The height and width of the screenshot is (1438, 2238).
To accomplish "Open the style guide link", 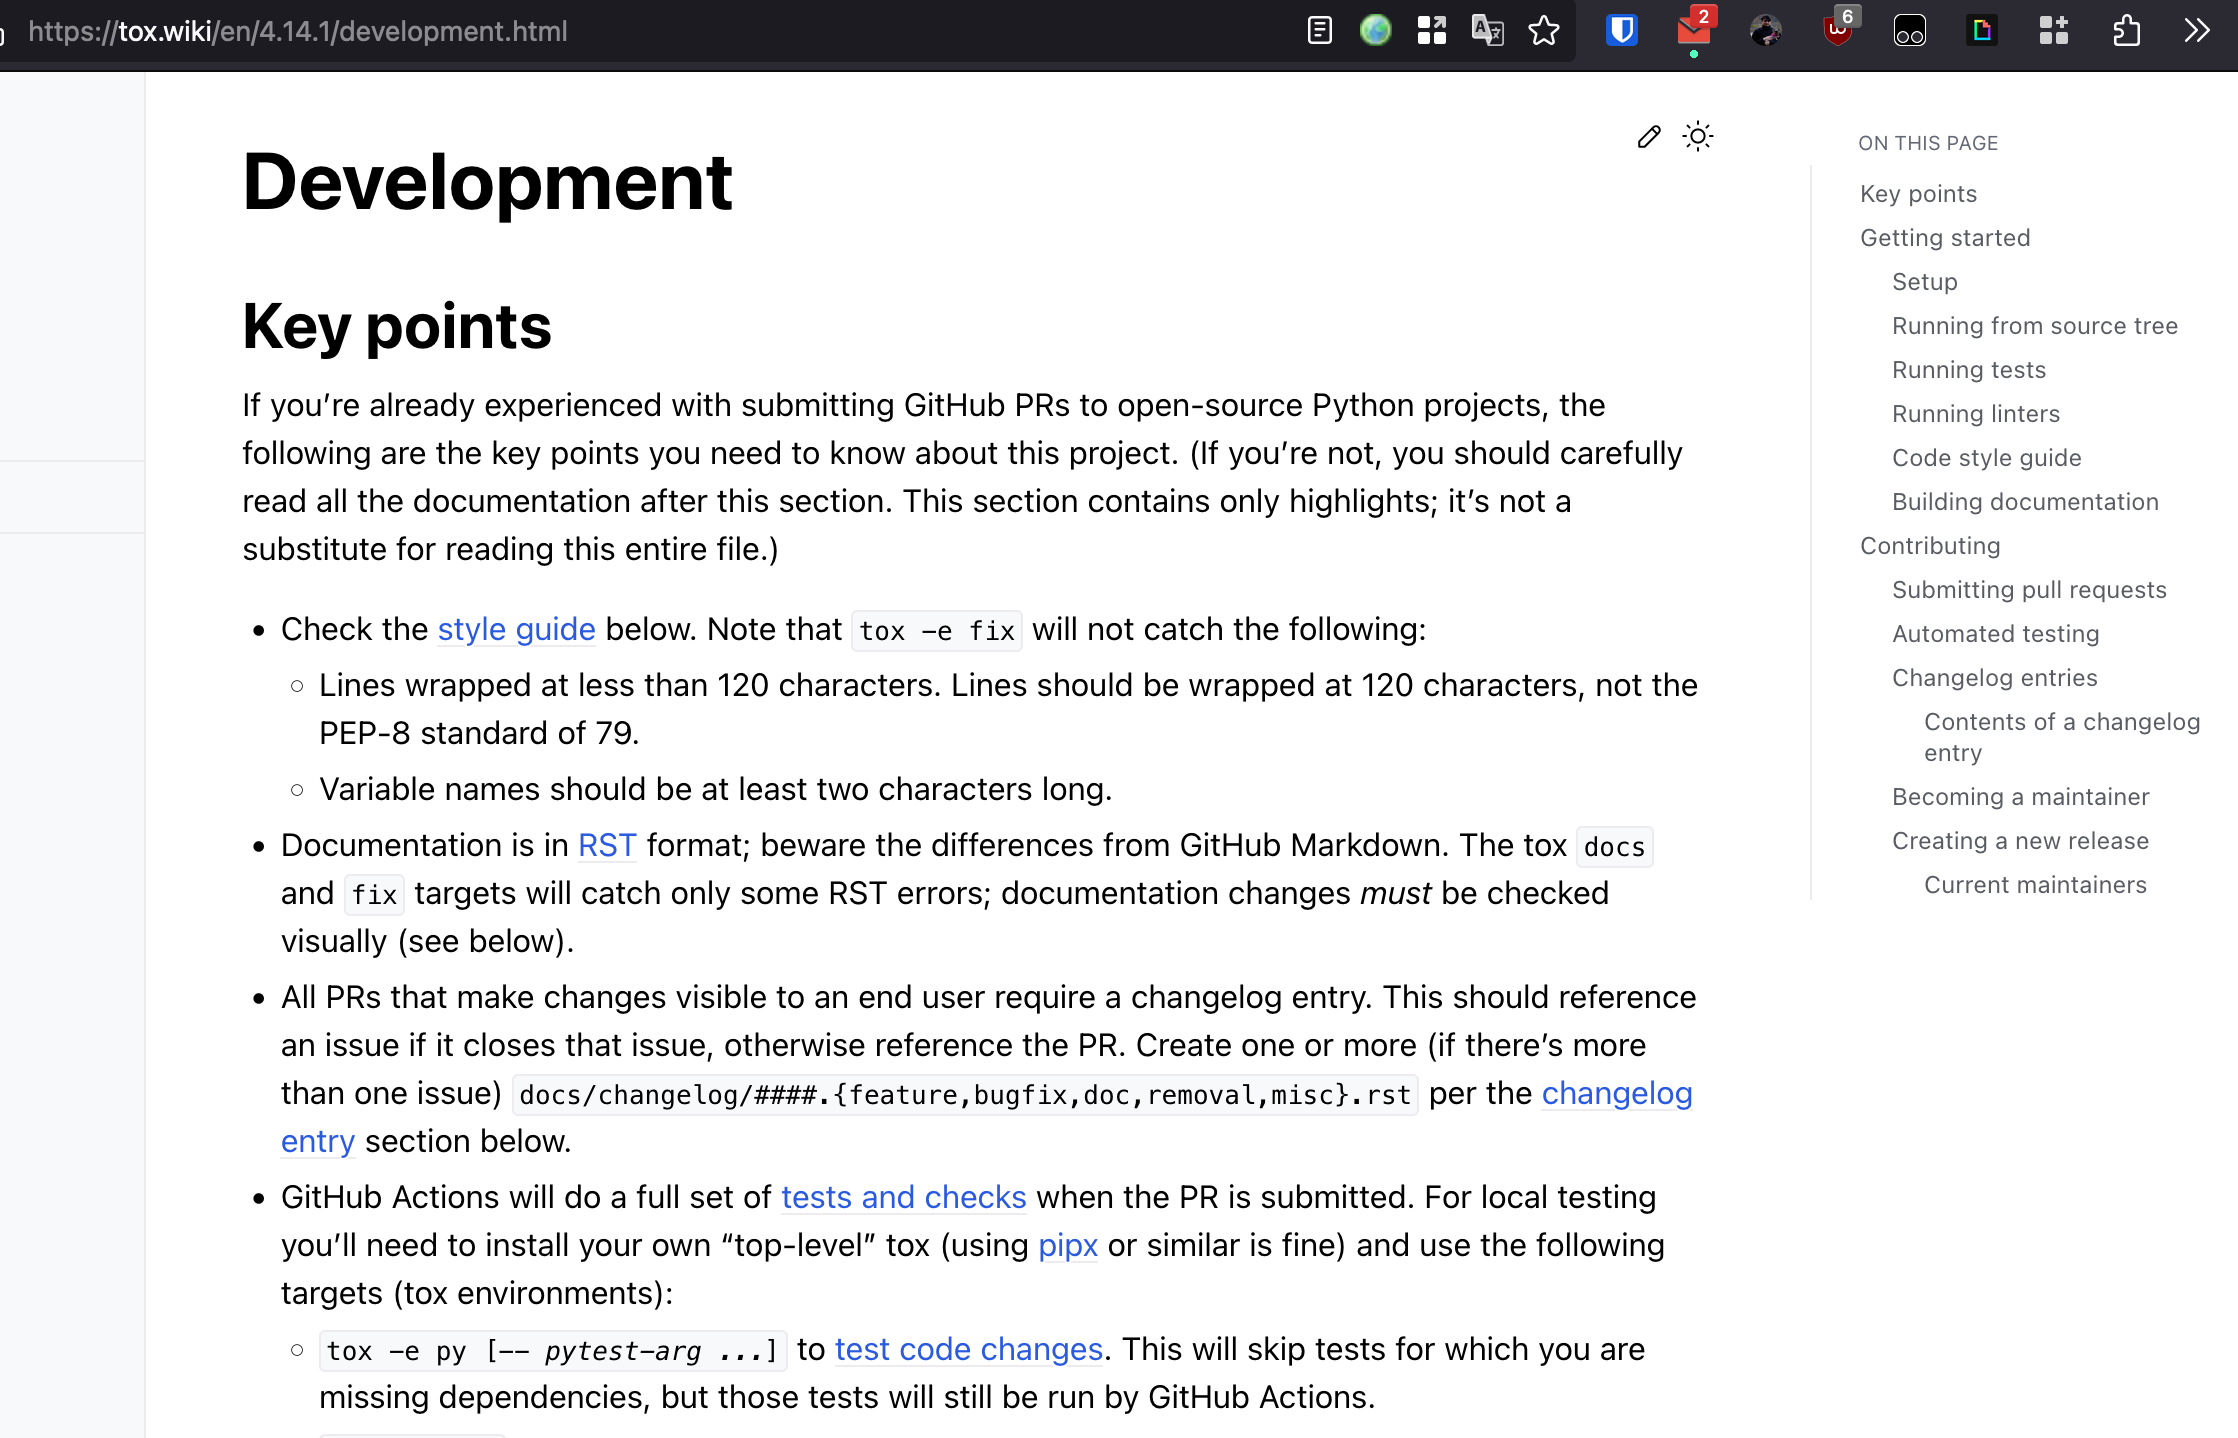I will coord(516,629).
